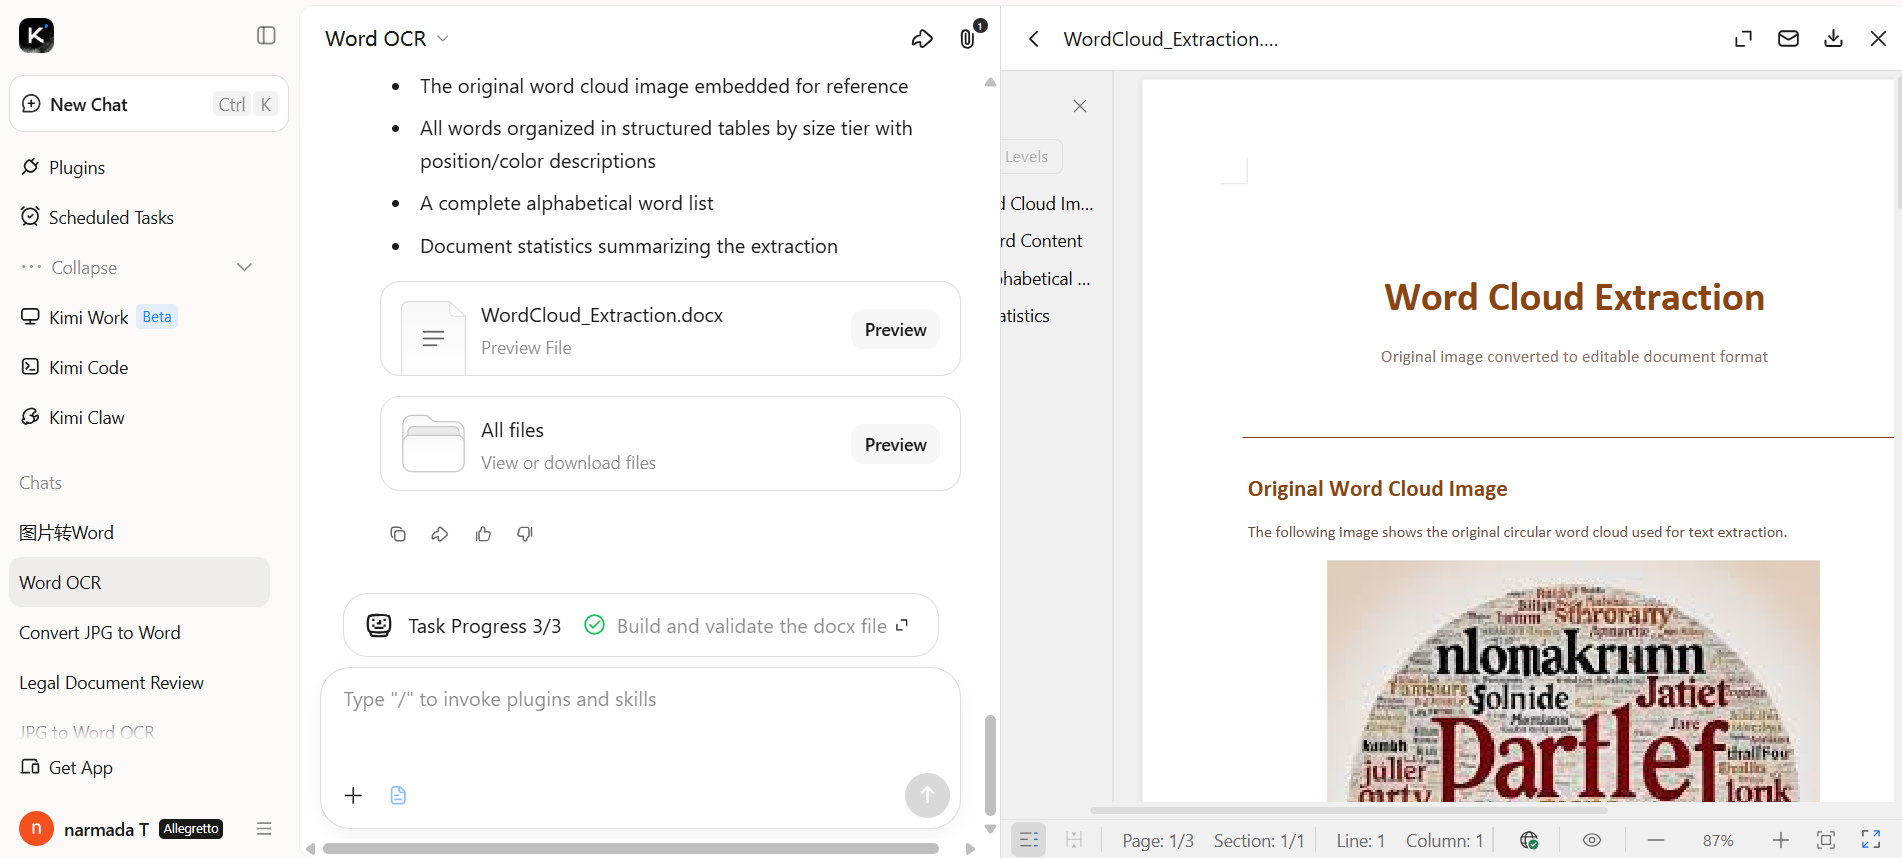Open narmada T profile

pos(120,829)
